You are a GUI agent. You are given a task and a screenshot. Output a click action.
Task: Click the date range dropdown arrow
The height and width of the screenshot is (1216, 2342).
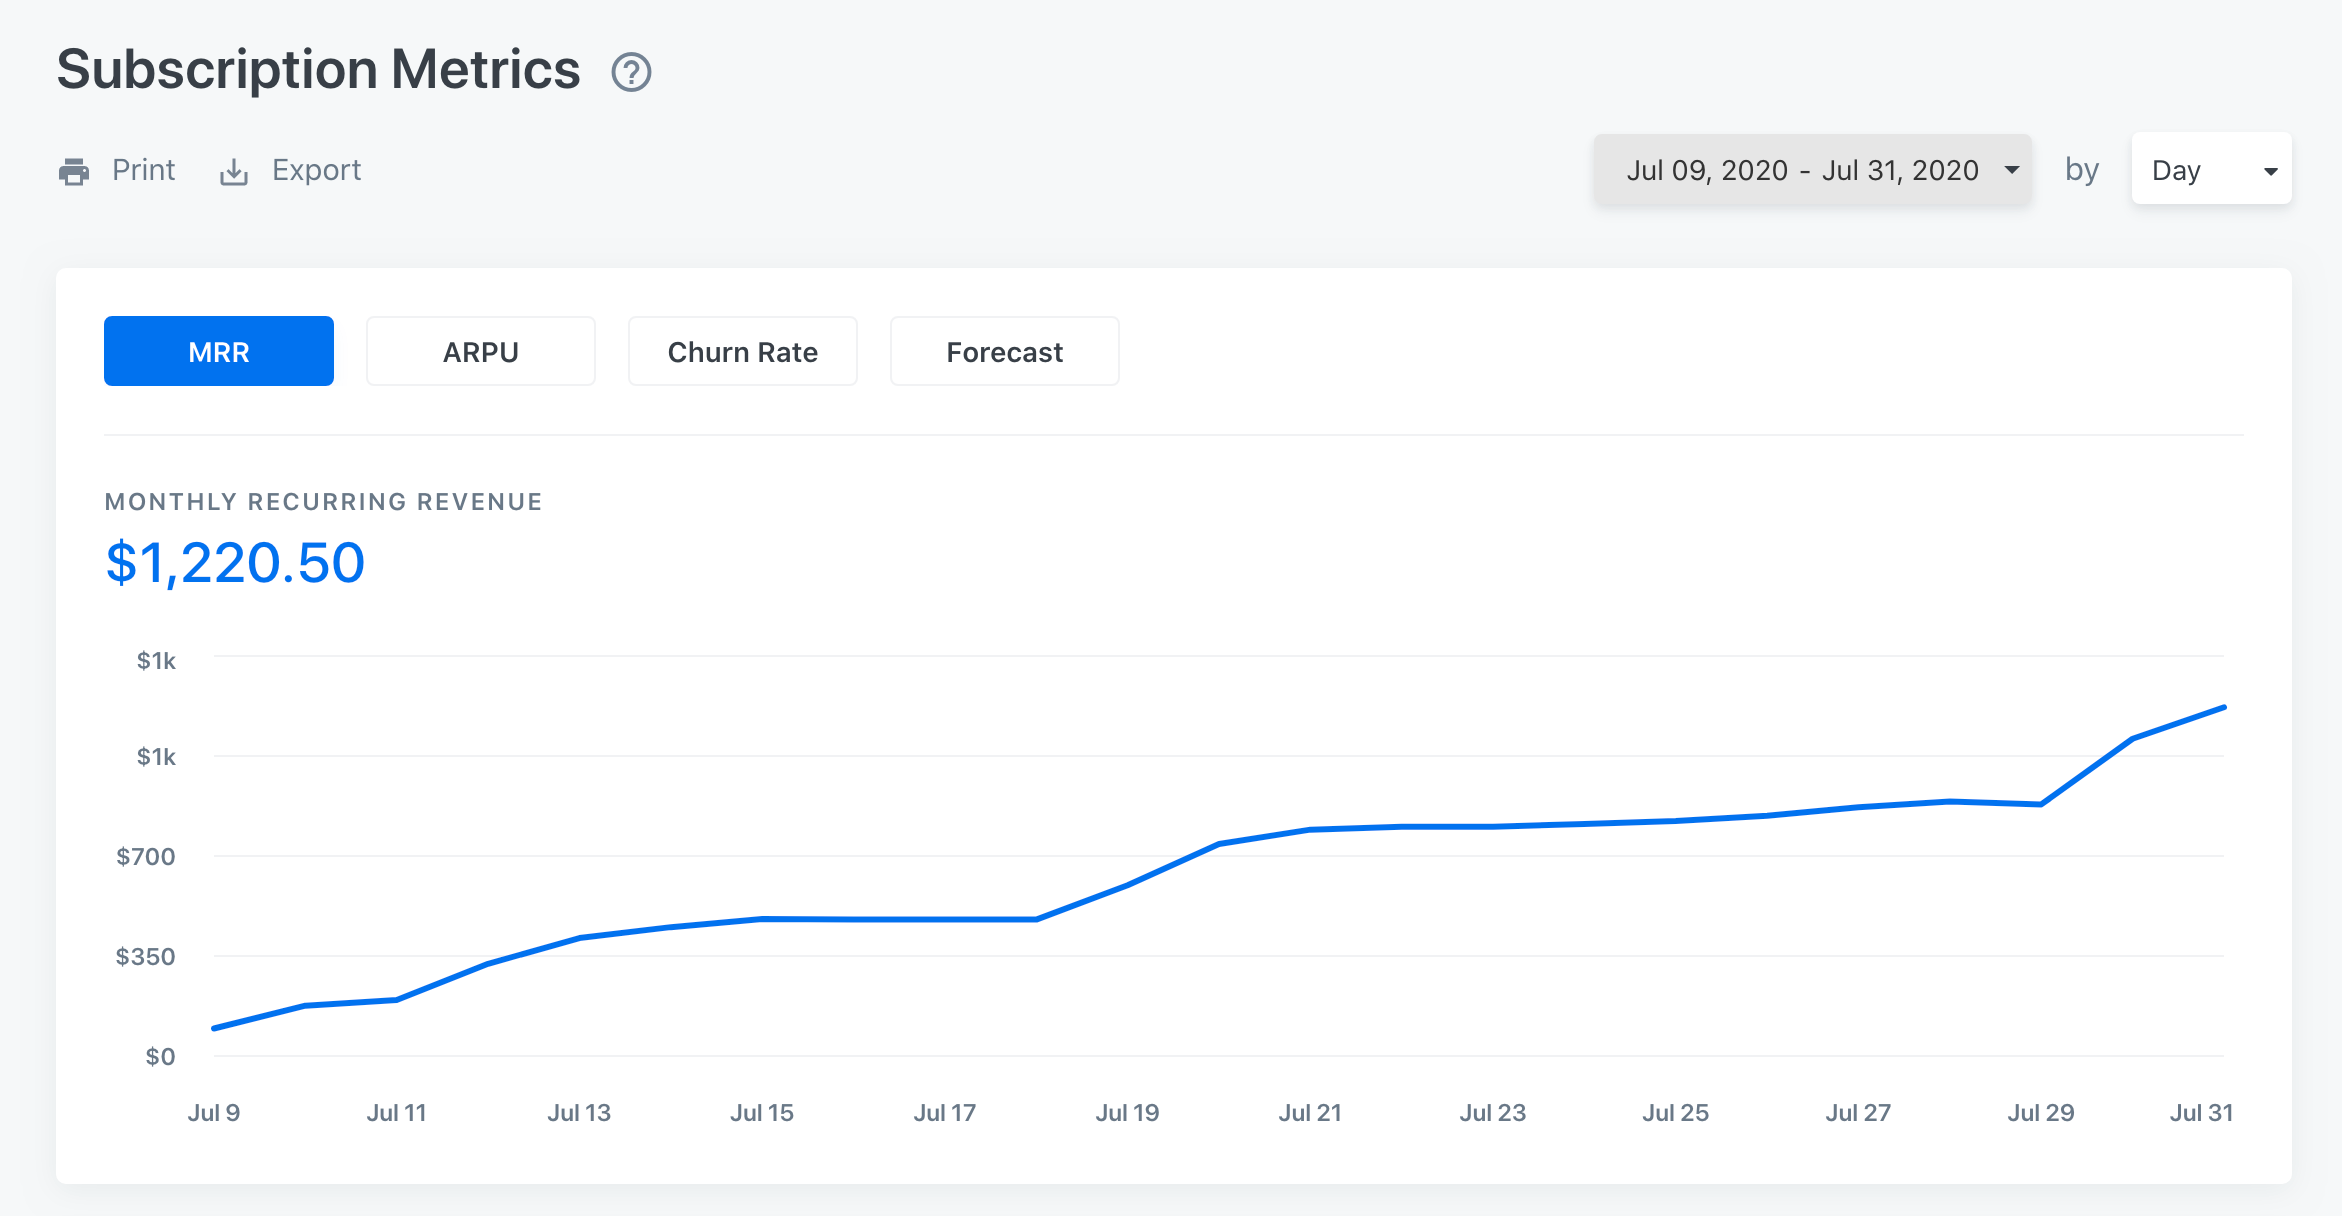tap(2012, 170)
